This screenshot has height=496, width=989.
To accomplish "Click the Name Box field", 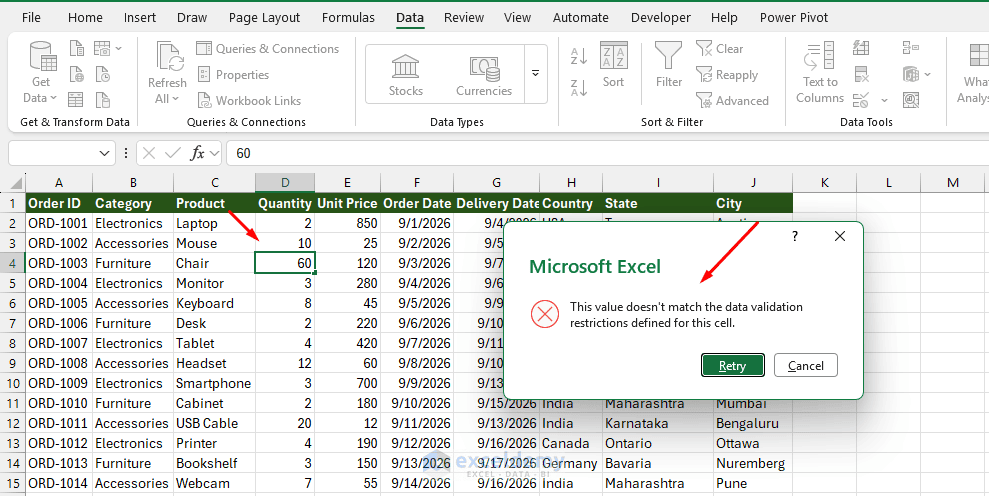I will coord(53,153).
